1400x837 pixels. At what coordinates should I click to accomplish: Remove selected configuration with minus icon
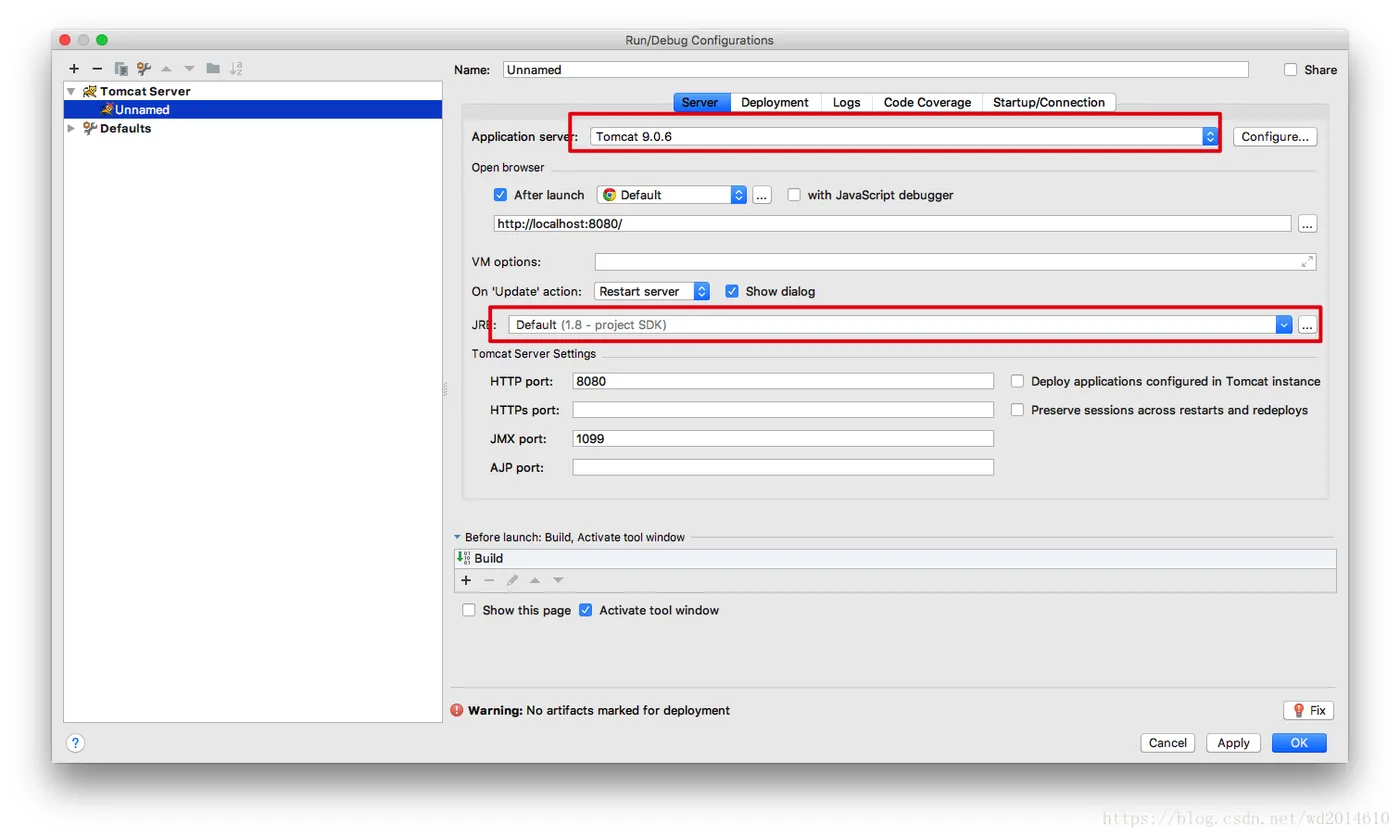[97, 69]
